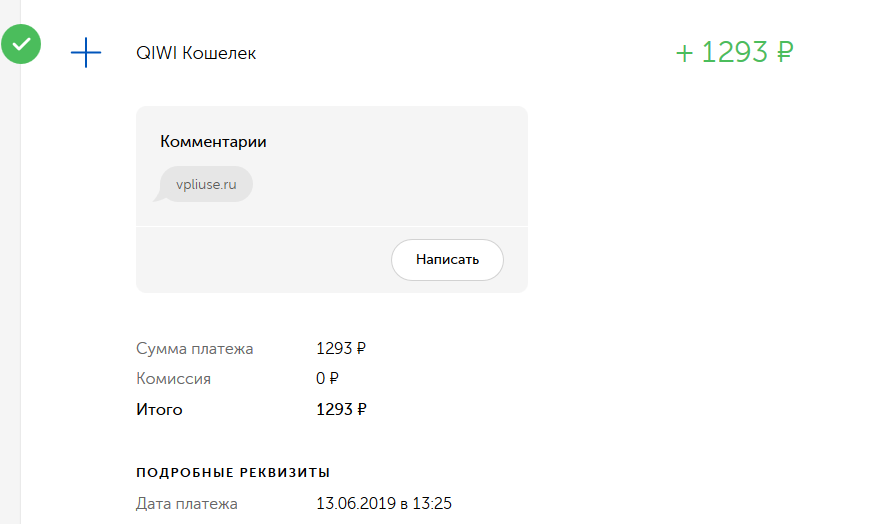The image size is (893, 524).
Task: Click the left gray sidebar strip
Action: click(10, 285)
